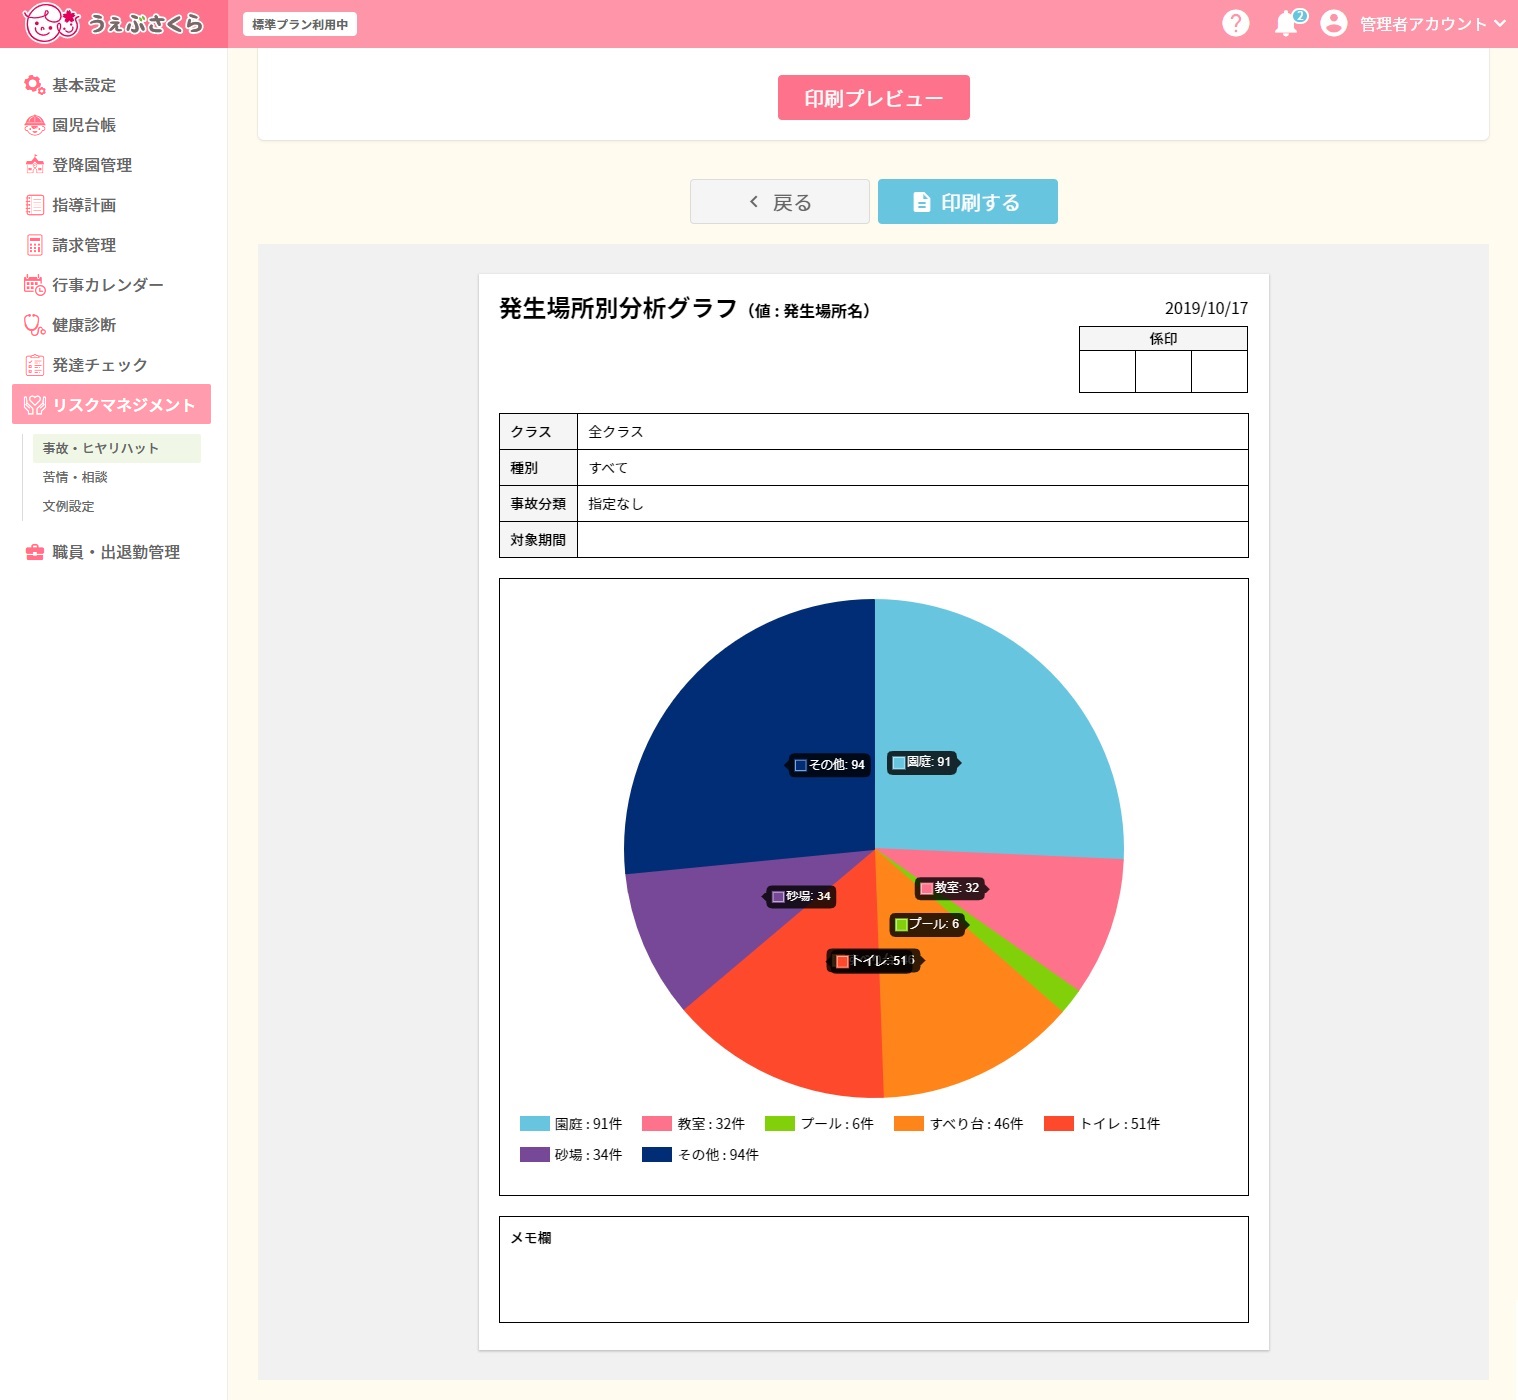Click the 発達チェック checklist icon
1518x1400 pixels.
pos(35,365)
